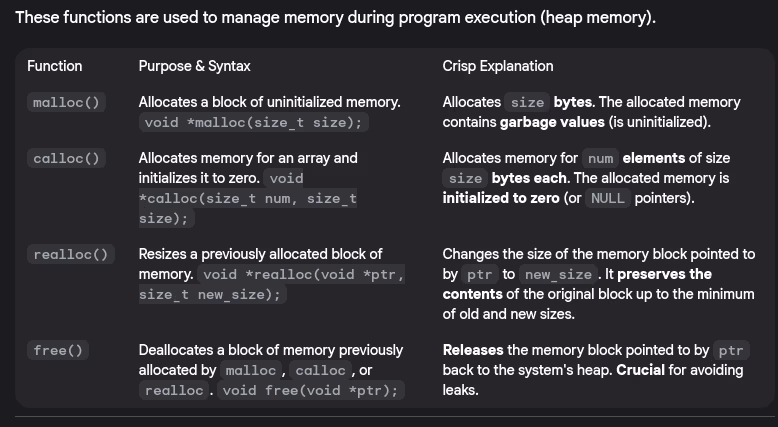Click the realloc() function name cell
The height and width of the screenshot is (427, 778).
pos(70,255)
